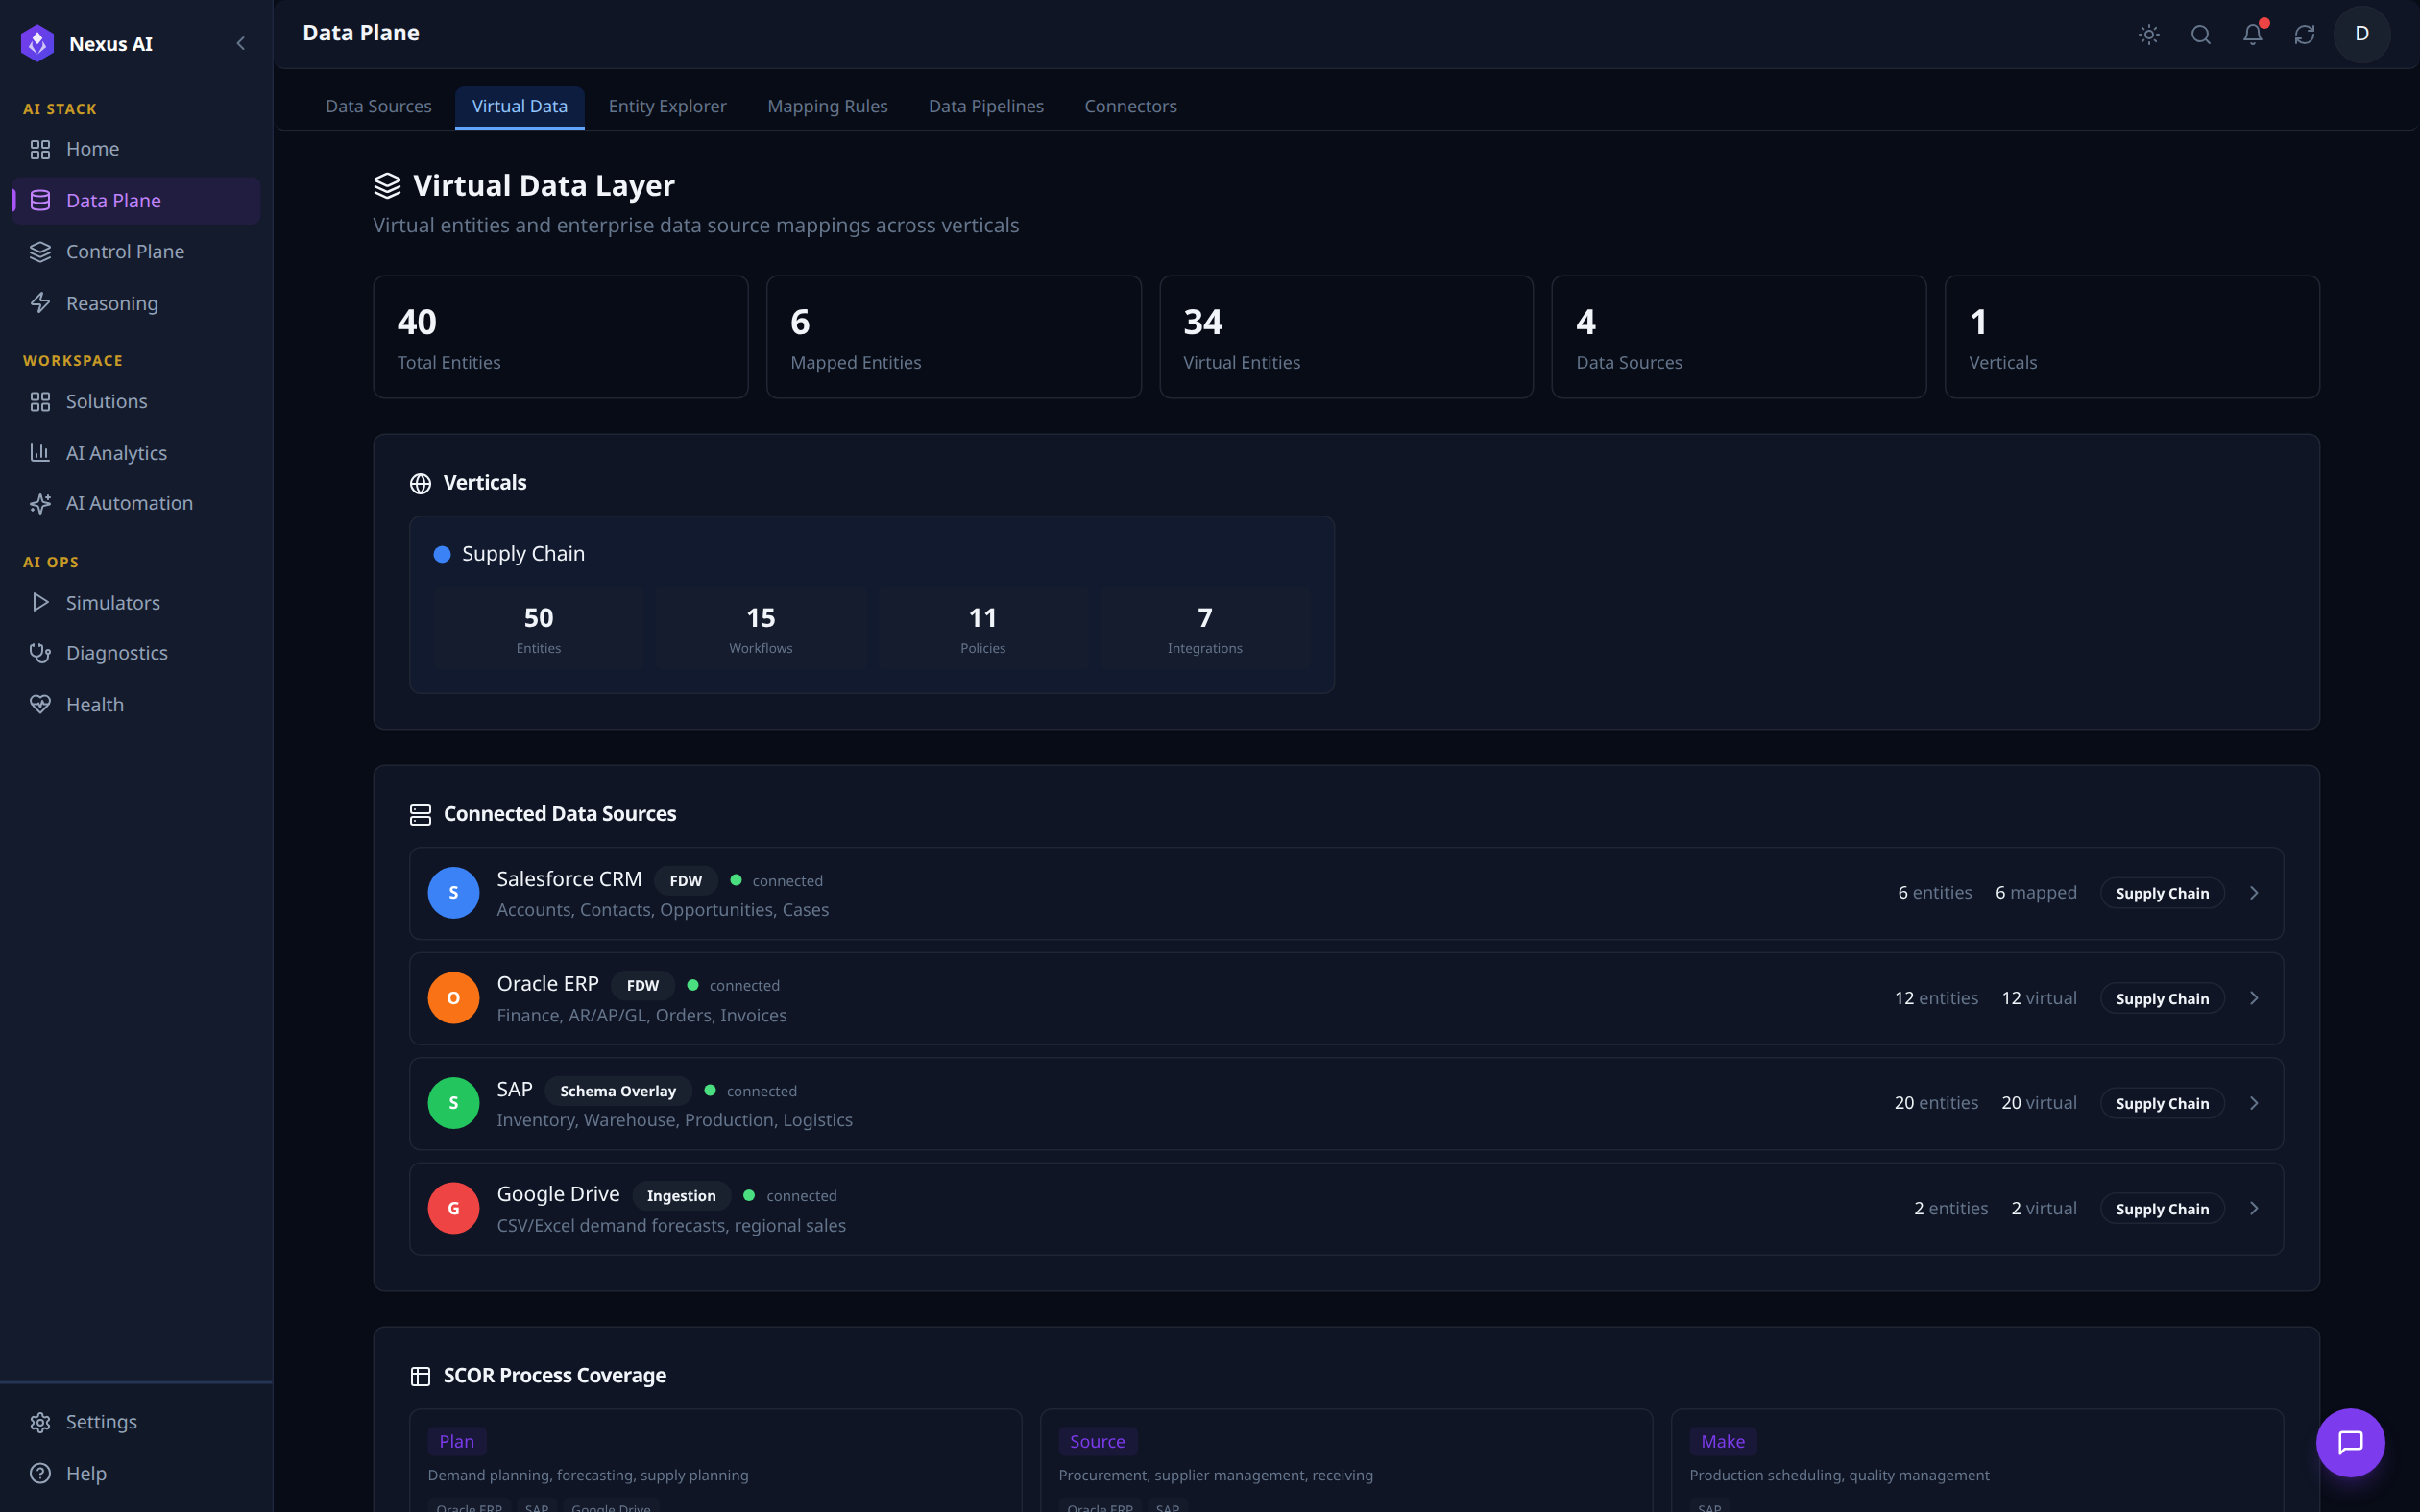Click the Make process tag
This screenshot has width=2420, height=1512.
click(x=1723, y=1441)
